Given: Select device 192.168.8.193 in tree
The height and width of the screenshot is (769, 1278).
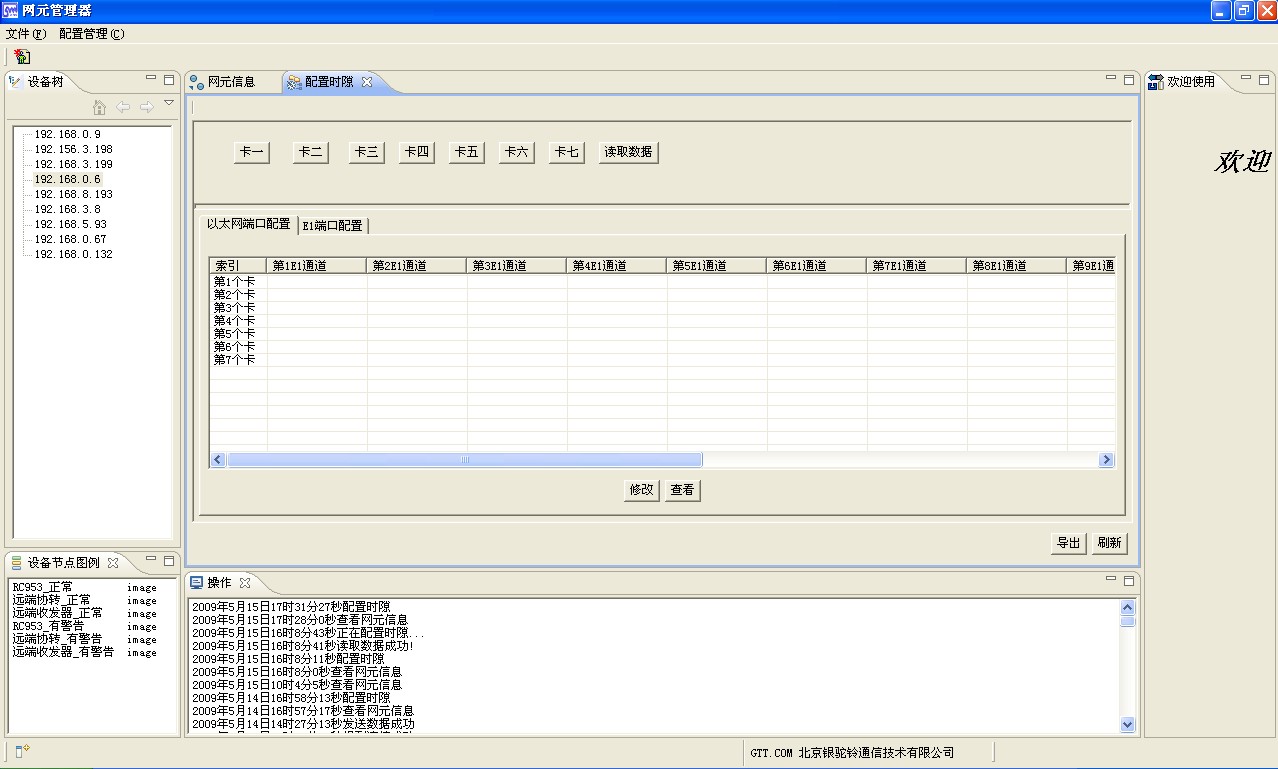Looking at the screenshot, I should point(73,194).
